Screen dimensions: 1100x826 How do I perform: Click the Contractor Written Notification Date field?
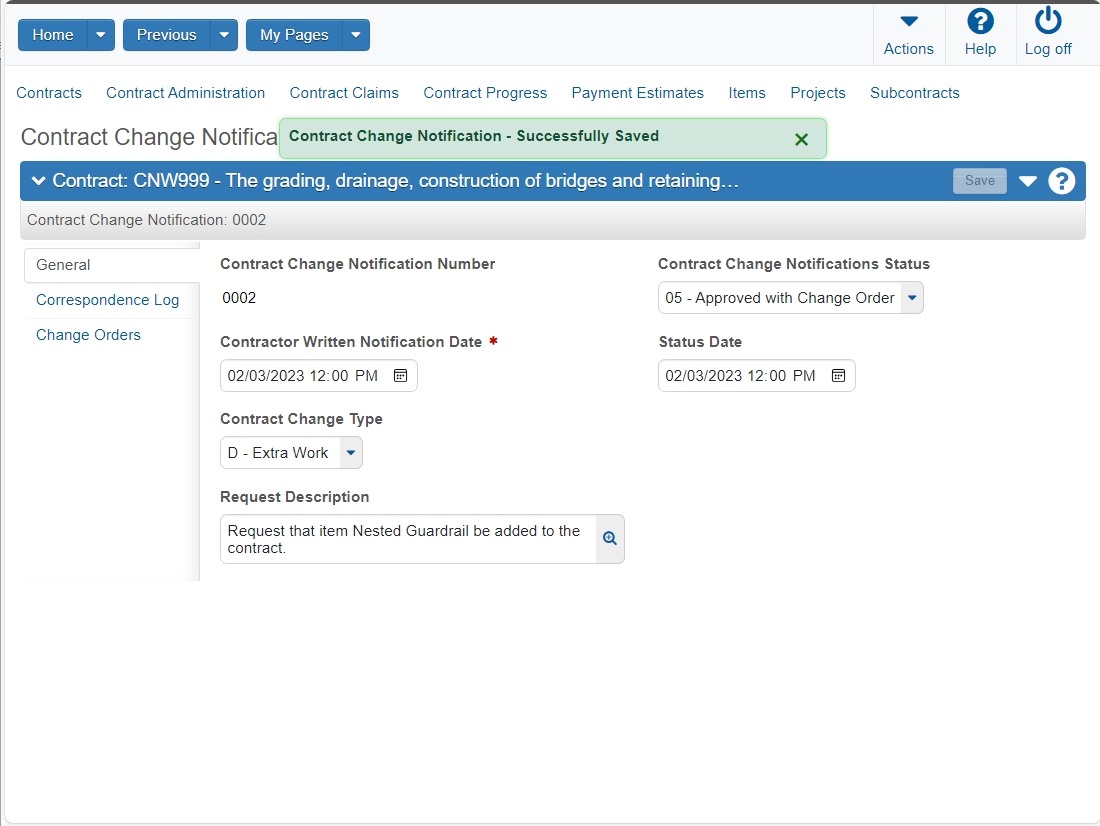point(318,375)
